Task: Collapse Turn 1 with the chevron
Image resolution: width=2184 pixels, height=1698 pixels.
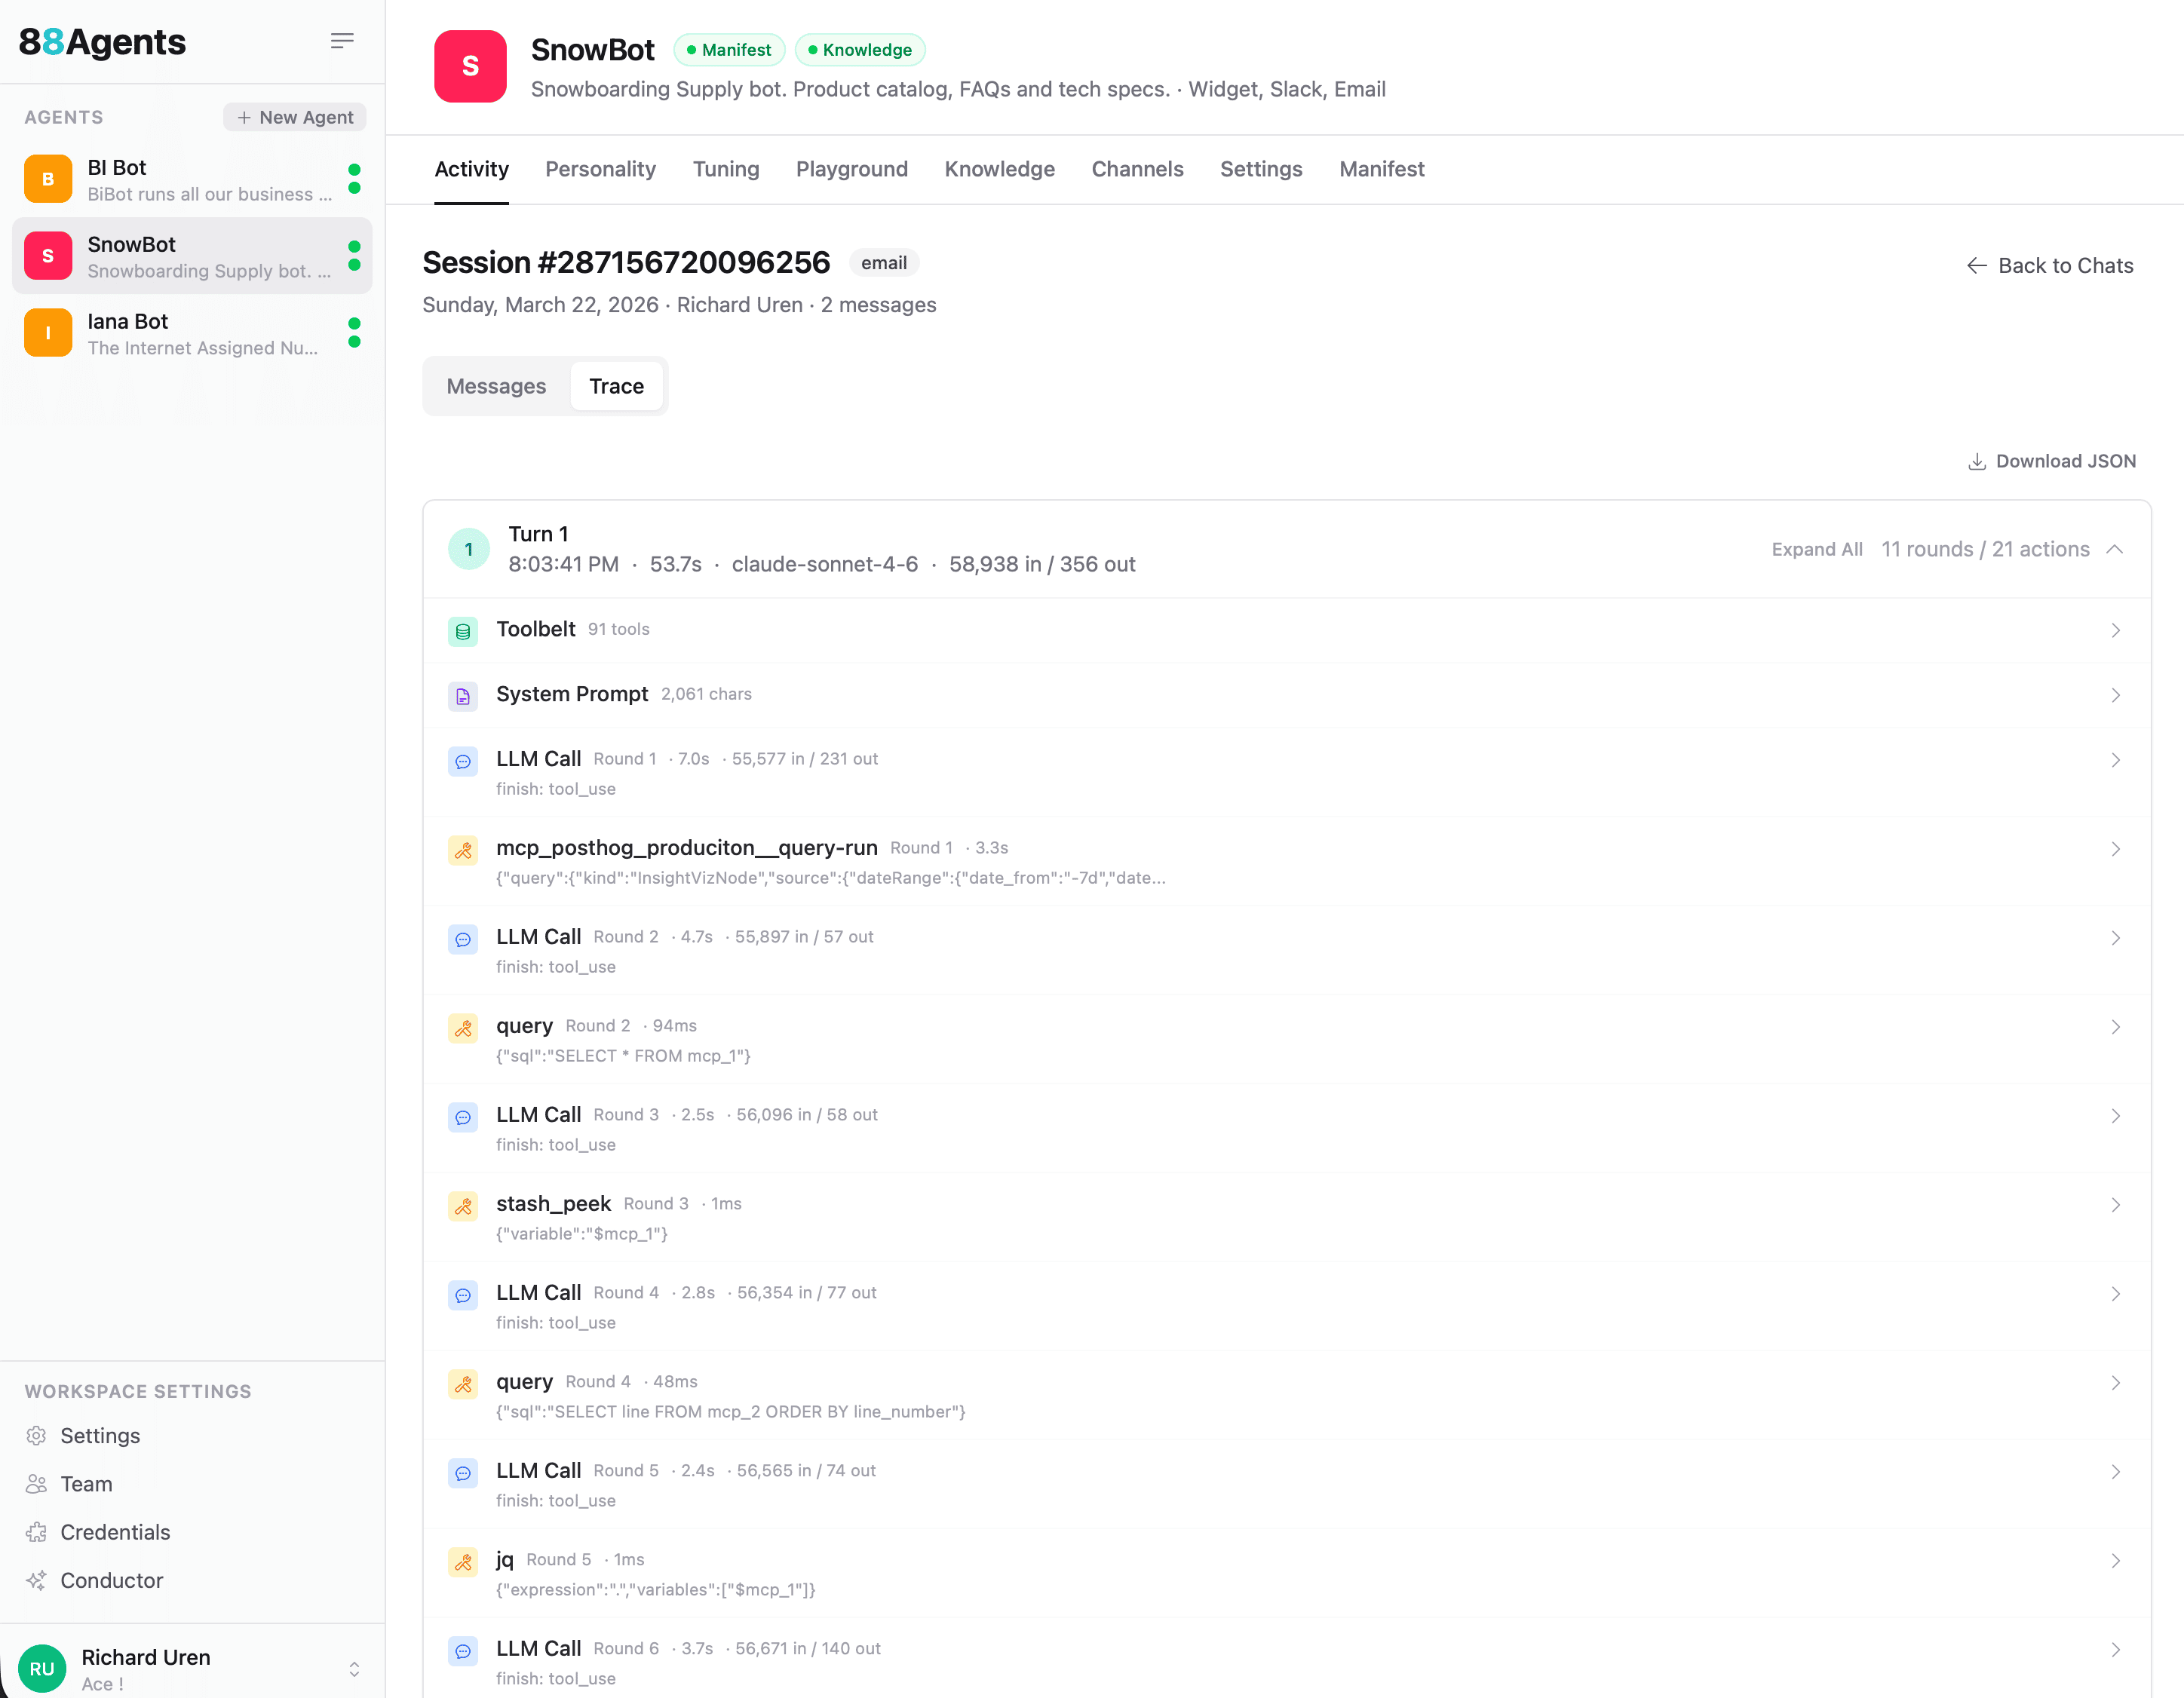Action: tap(2115, 549)
